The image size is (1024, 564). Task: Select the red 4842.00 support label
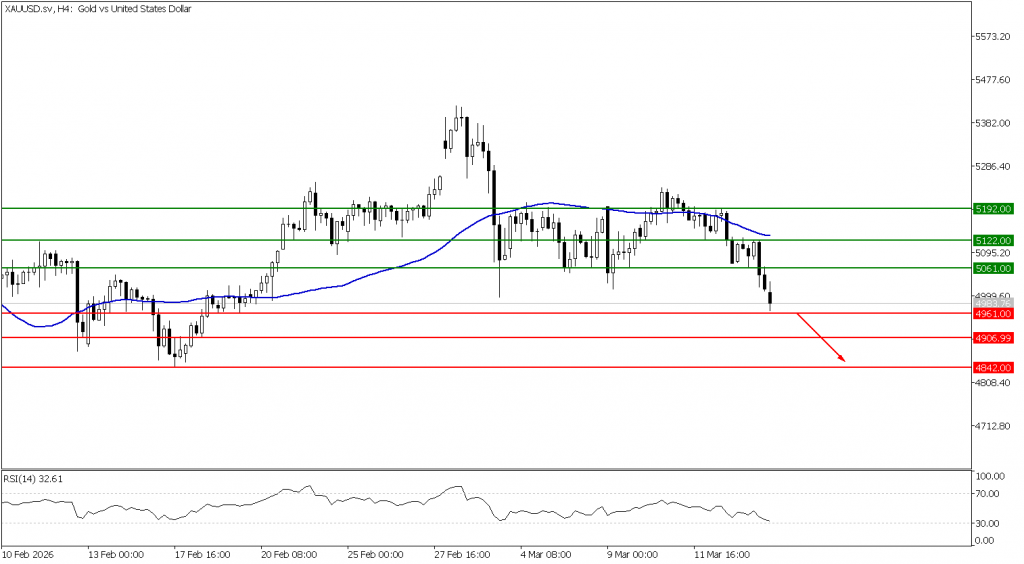click(993, 367)
